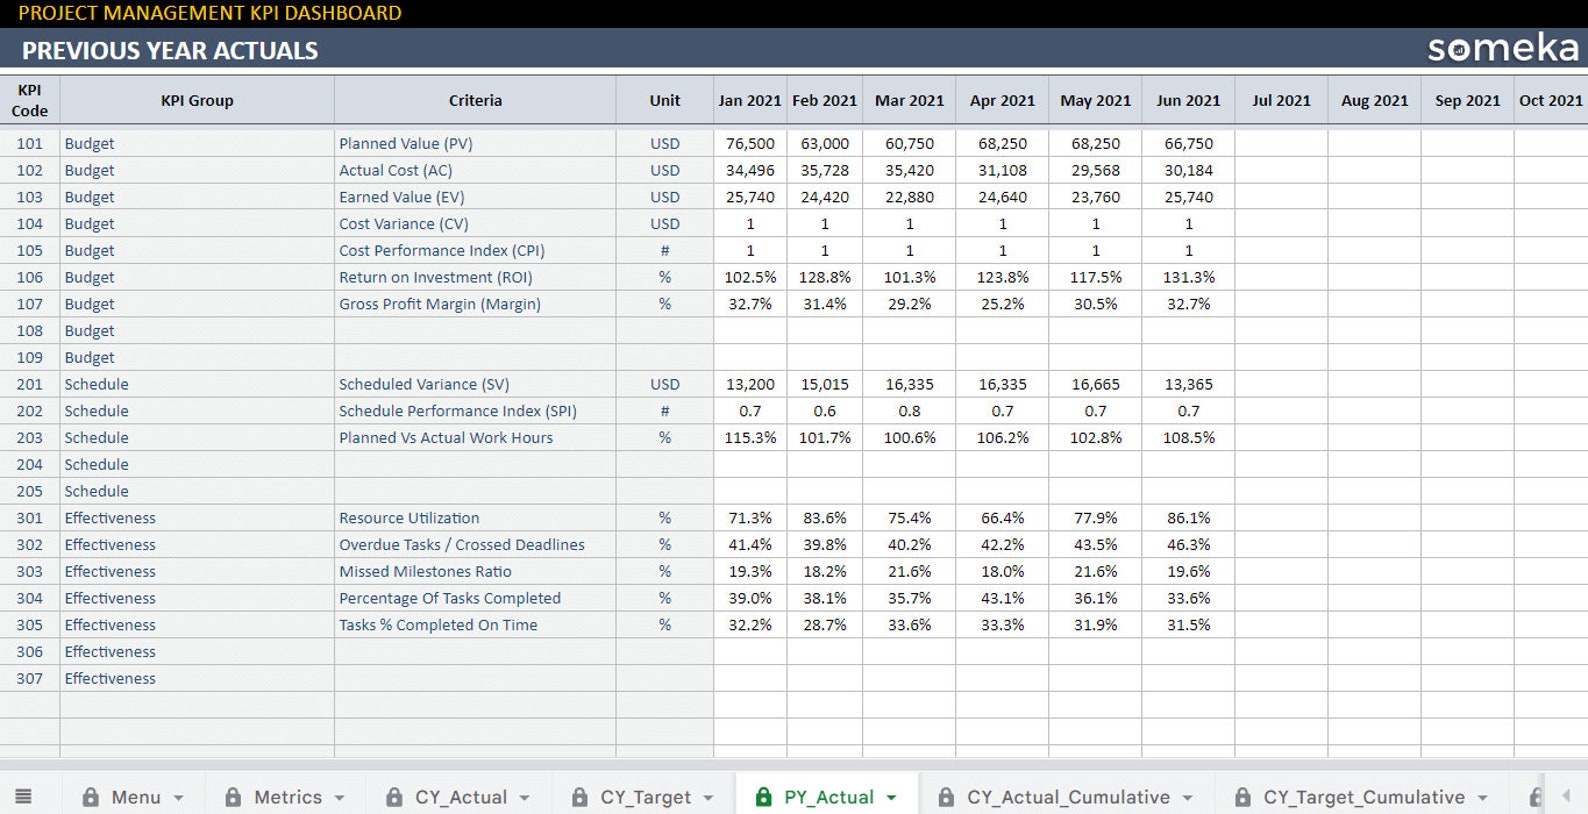The height and width of the screenshot is (814, 1588).
Task: Expand the CY_Actual tab options arrow
Action: click(525, 798)
